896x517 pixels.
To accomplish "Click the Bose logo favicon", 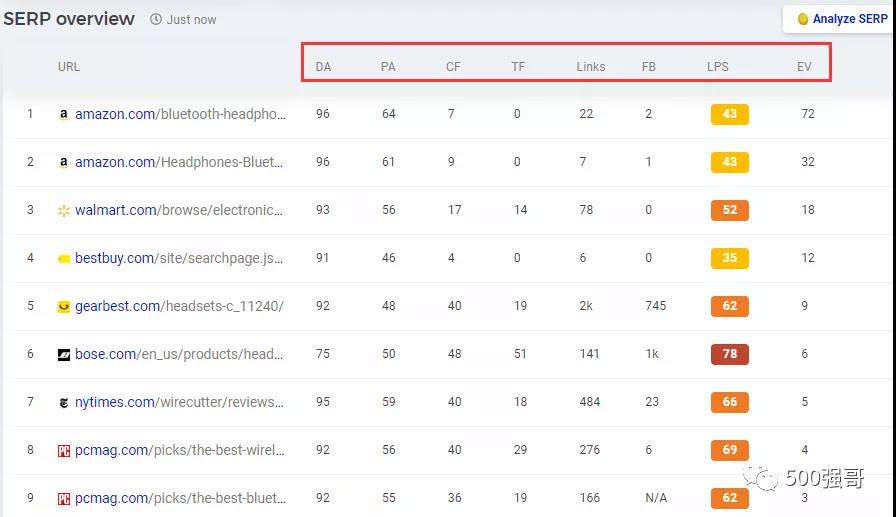I will pos(64,355).
